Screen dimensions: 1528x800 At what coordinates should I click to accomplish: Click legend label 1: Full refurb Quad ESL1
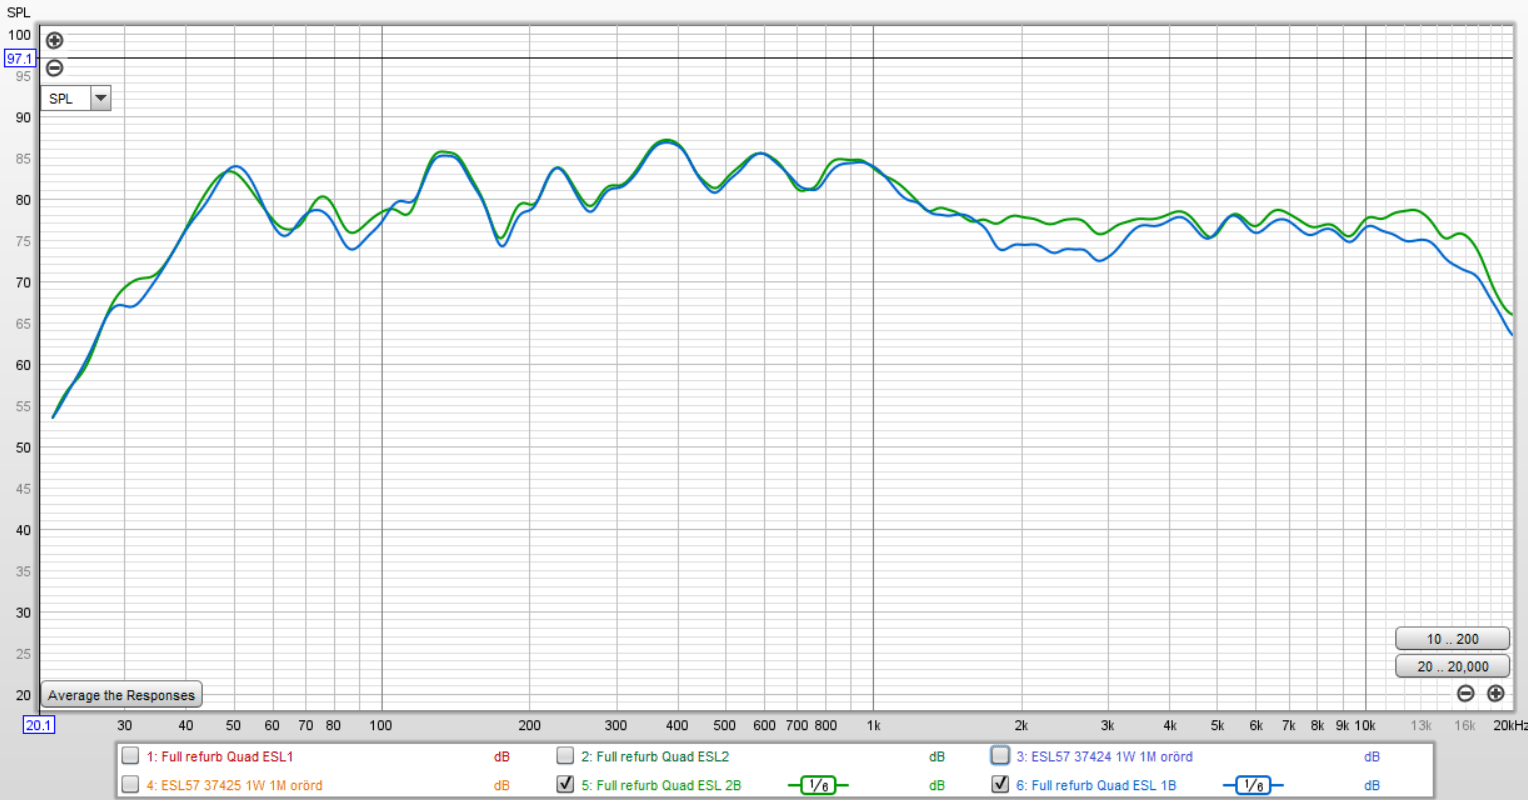click(x=220, y=757)
